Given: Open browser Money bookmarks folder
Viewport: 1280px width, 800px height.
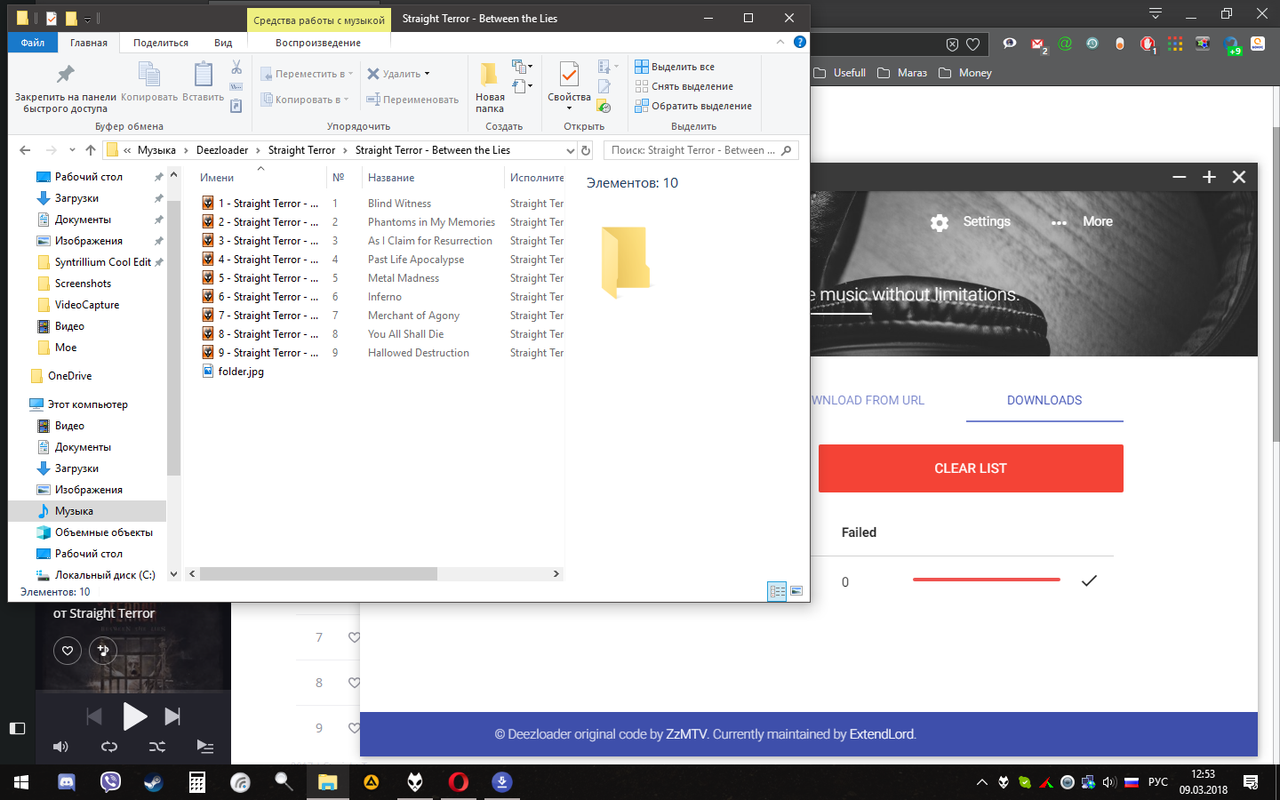Looking at the screenshot, I should coord(964,72).
